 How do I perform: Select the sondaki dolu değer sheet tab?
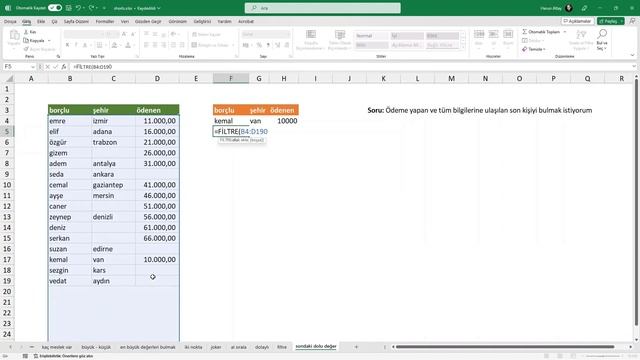tap(316, 347)
